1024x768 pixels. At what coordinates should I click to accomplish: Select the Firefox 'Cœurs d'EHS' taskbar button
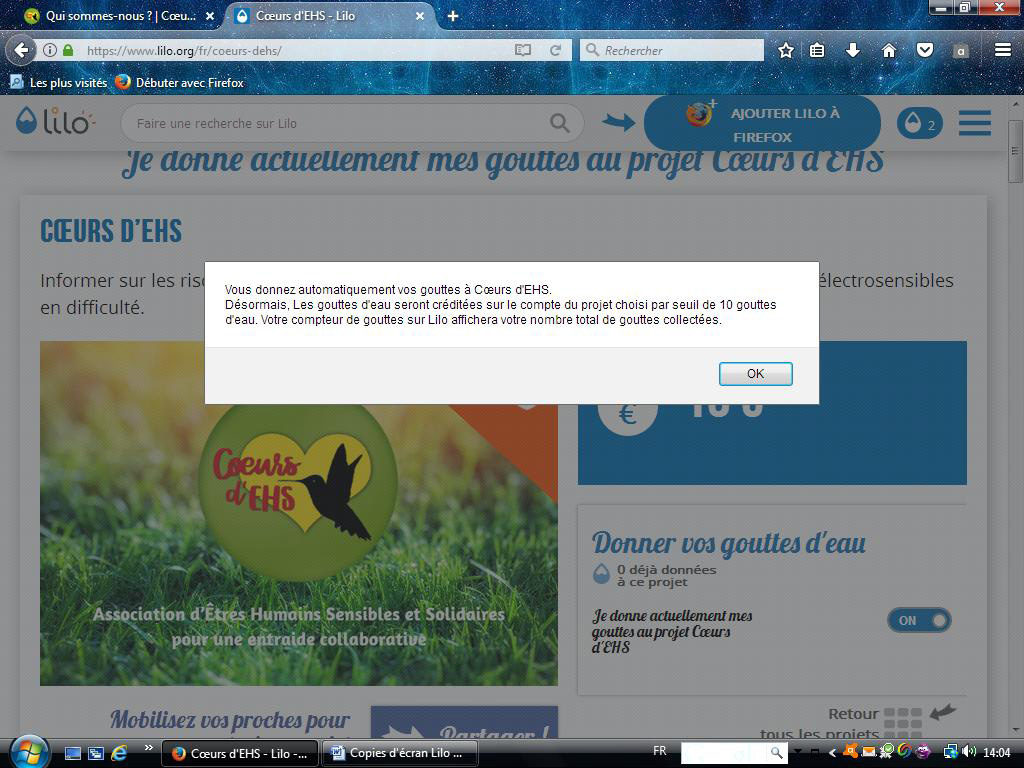click(240, 754)
